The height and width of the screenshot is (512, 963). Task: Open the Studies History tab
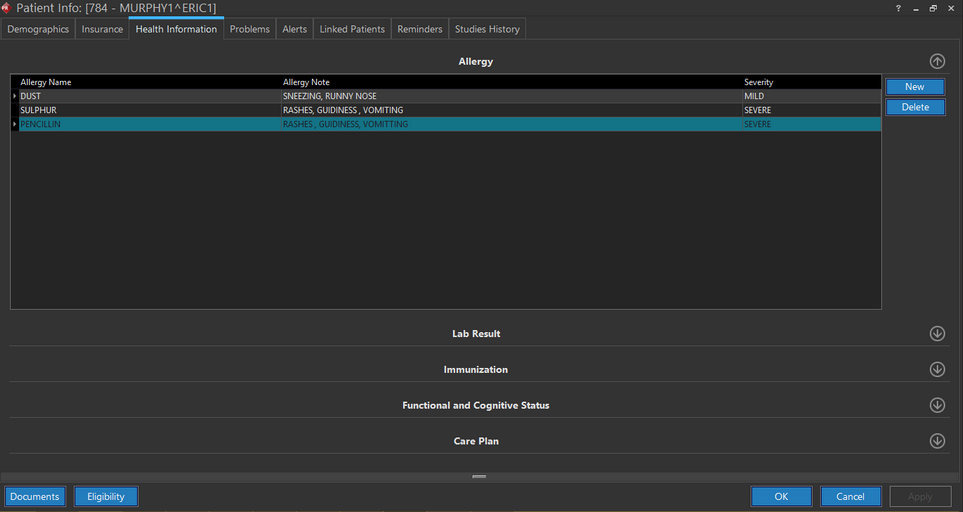487,29
